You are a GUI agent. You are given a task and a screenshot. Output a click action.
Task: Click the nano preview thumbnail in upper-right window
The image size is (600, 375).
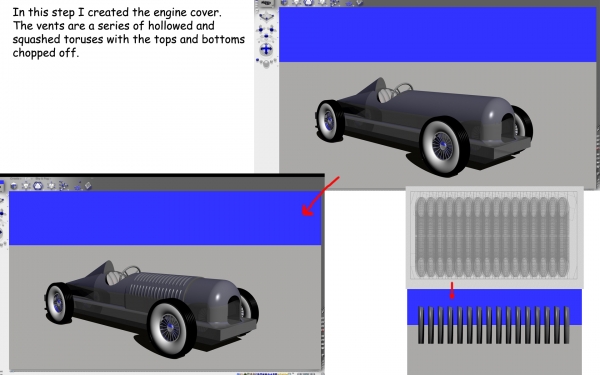[266, 3]
